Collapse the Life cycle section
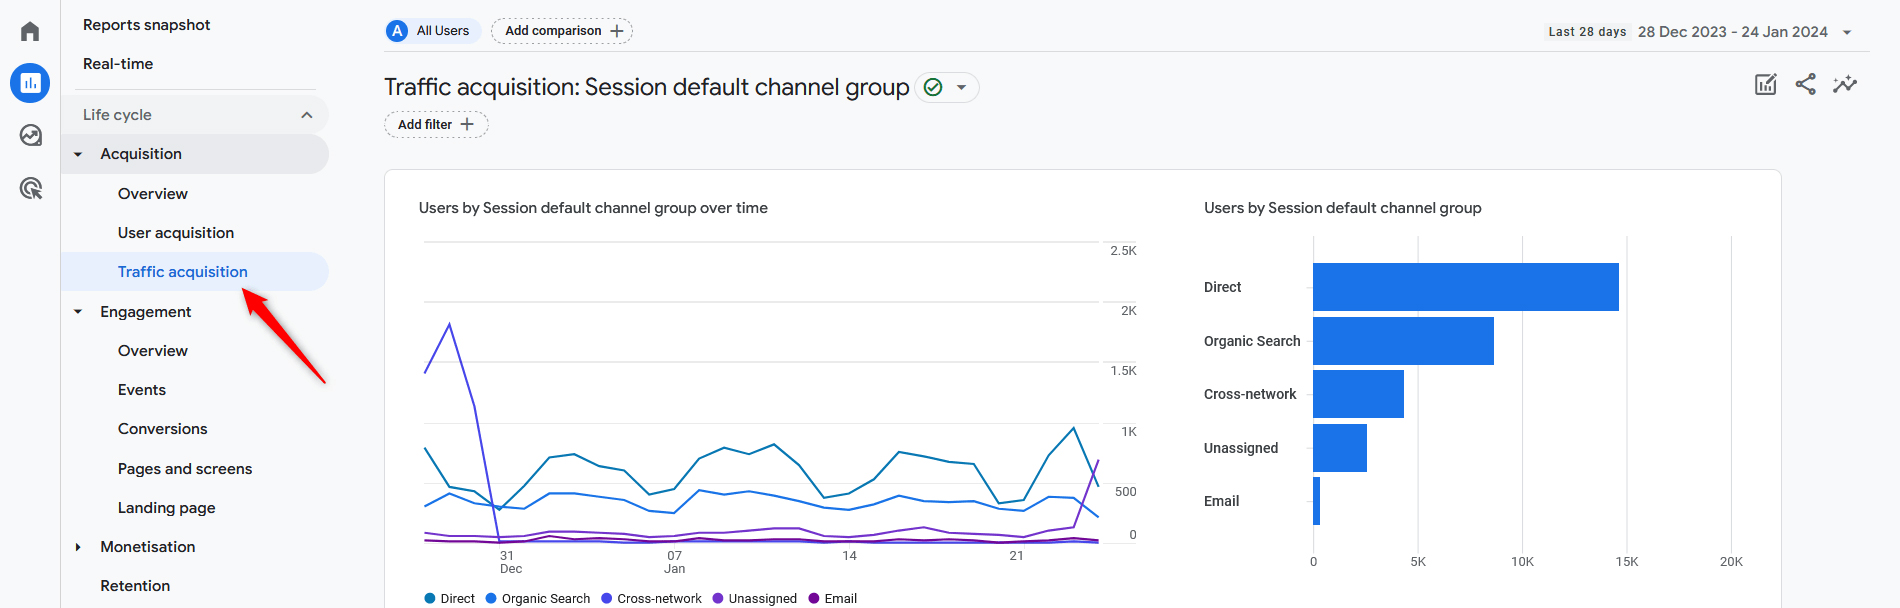This screenshot has height=608, width=1900. 306,115
